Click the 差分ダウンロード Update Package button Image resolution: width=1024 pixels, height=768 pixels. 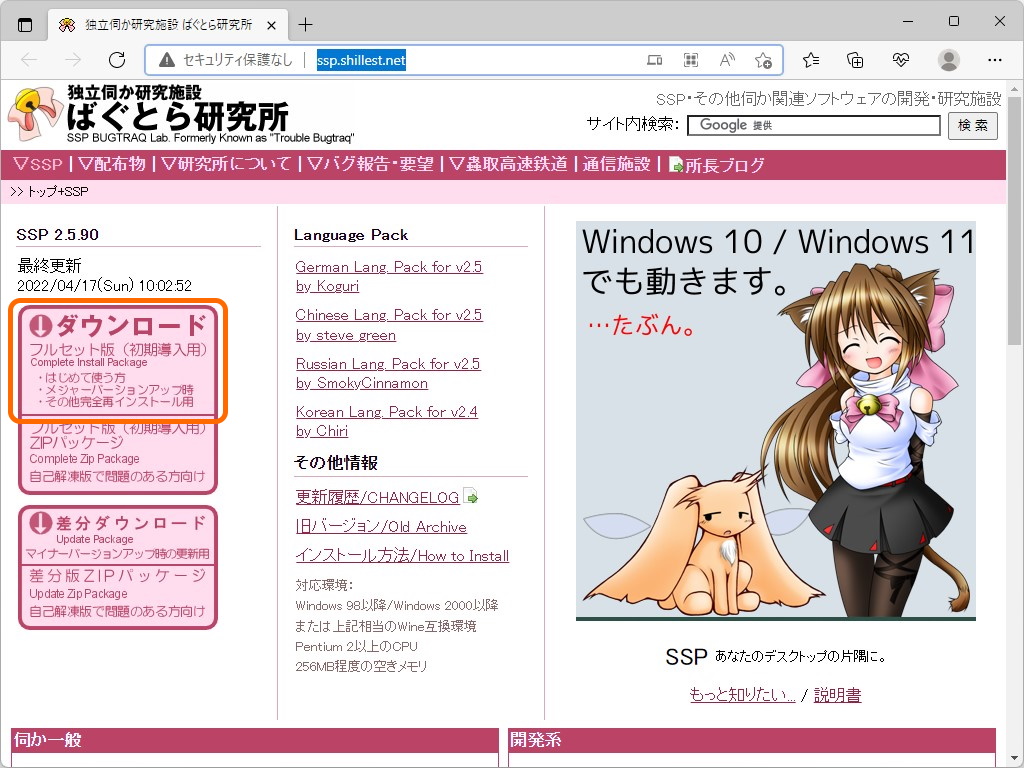click(x=118, y=535)
